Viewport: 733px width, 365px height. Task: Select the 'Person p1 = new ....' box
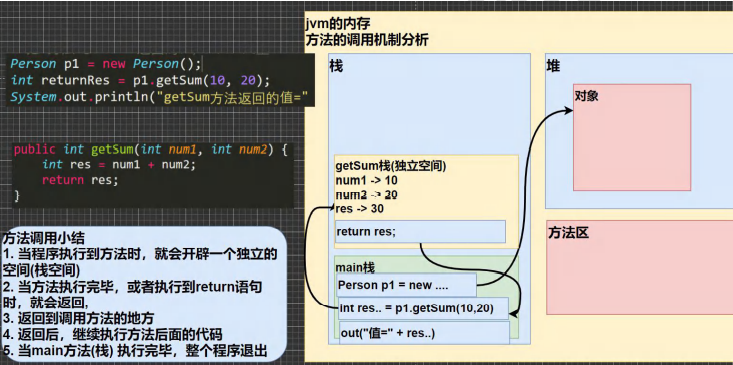[406, 285]
